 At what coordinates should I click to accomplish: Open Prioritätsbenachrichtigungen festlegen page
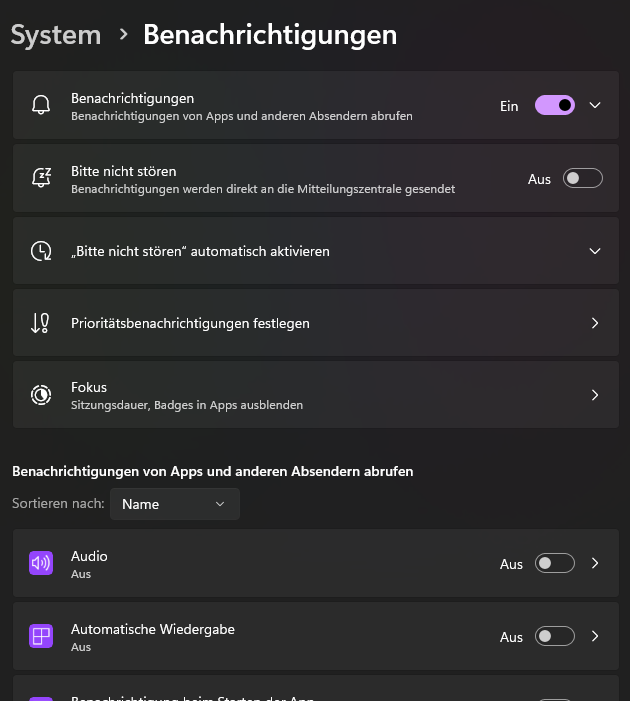[x=595, y=323]
